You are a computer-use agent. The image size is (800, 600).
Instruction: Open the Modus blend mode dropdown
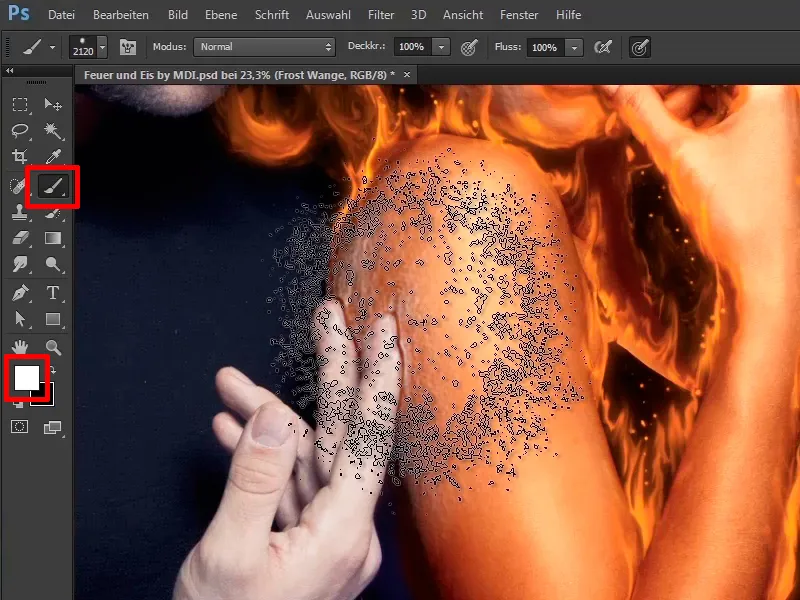pos(264,47)
